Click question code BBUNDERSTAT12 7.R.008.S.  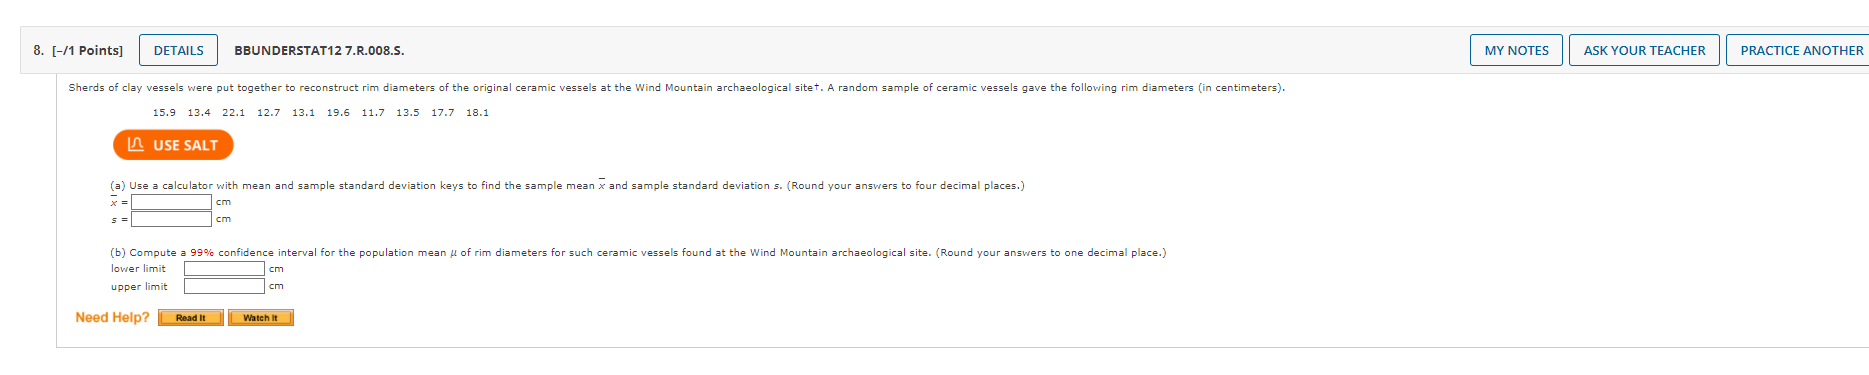click(x=319, y=50)
